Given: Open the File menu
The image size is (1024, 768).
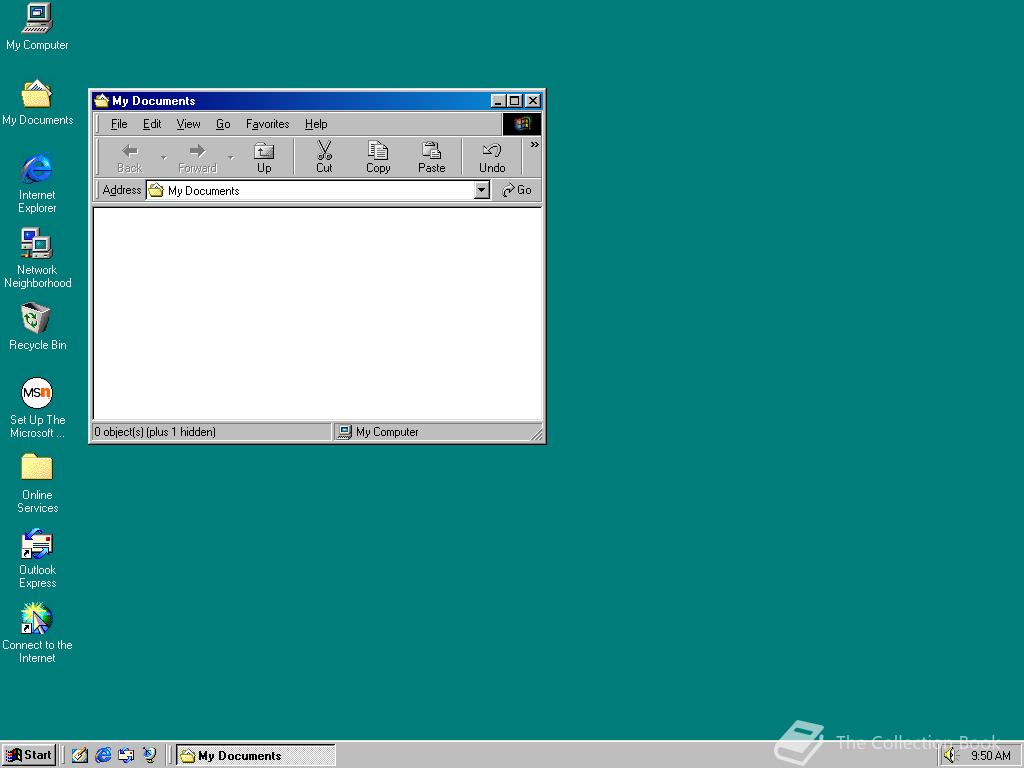Looking at the screenshot, I should [119, 124].
